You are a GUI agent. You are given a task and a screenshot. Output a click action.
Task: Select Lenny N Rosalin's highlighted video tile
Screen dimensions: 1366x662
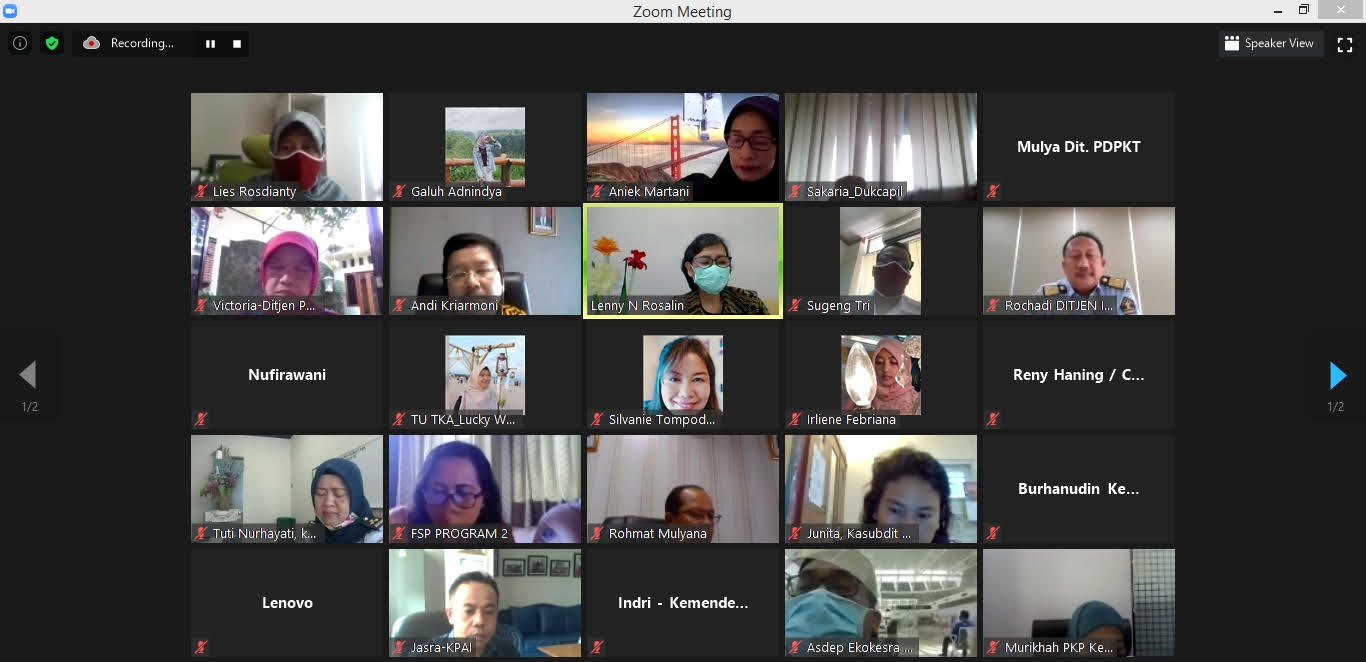(683, 260)
